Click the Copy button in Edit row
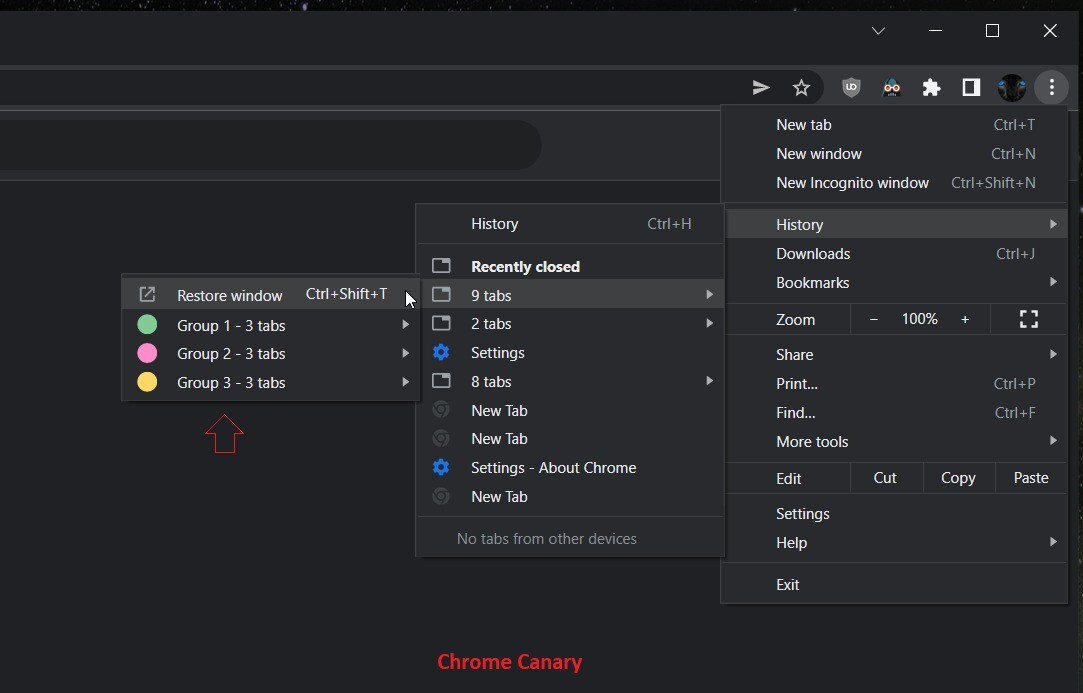The width and height of the screenshot is (1083, 693). tap(957, 478)
